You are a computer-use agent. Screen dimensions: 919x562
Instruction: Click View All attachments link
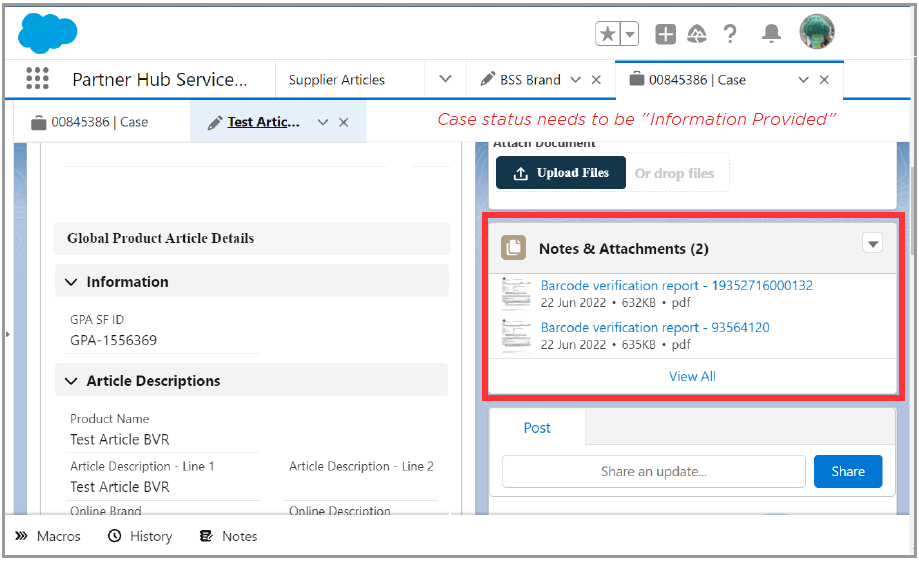point(692,376)
